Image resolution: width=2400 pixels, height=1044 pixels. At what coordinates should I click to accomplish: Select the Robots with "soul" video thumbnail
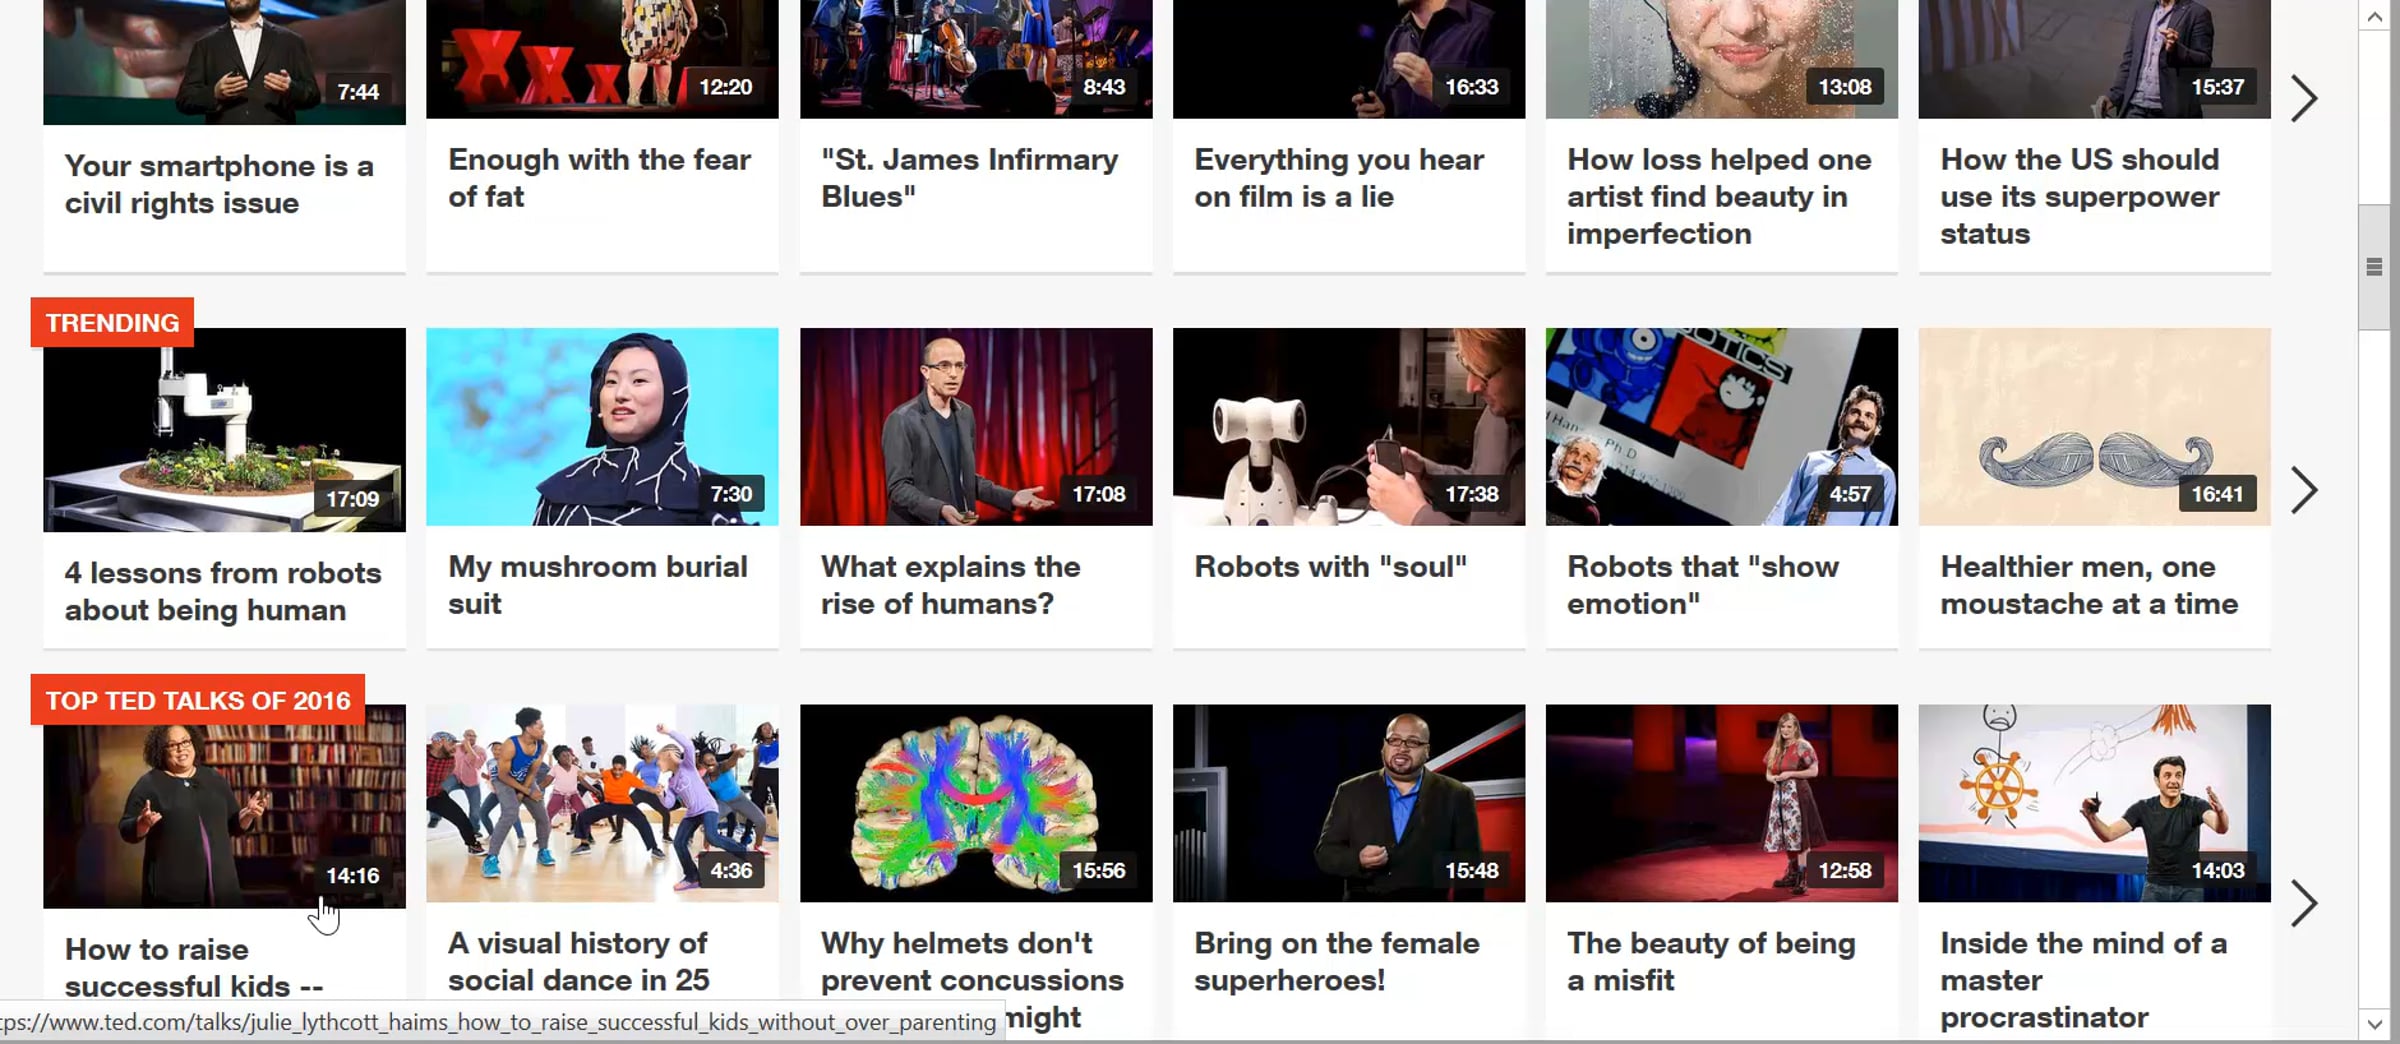pyautogui.click(x=1349, y=427)
